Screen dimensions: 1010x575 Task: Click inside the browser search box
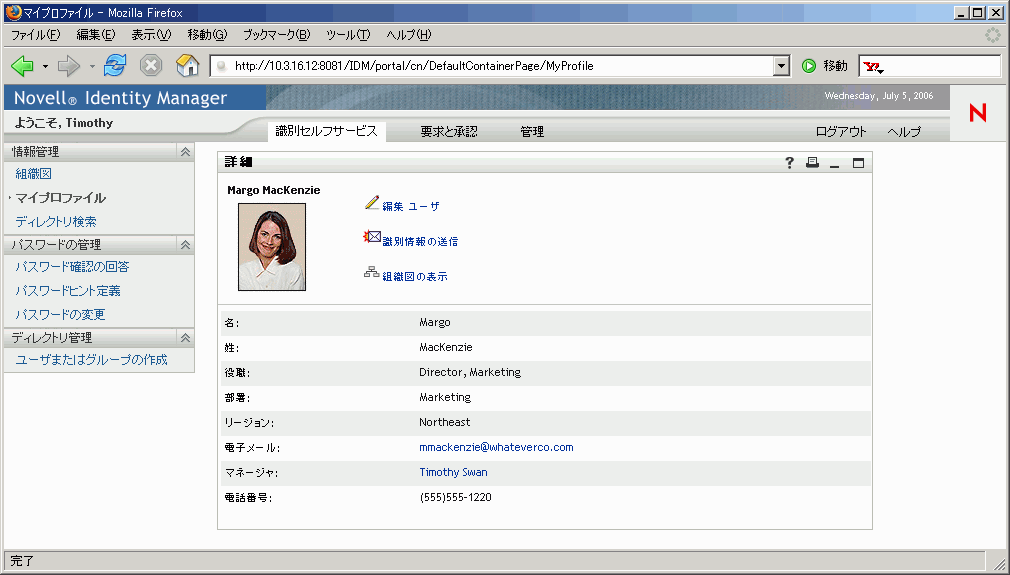point(942,66)
